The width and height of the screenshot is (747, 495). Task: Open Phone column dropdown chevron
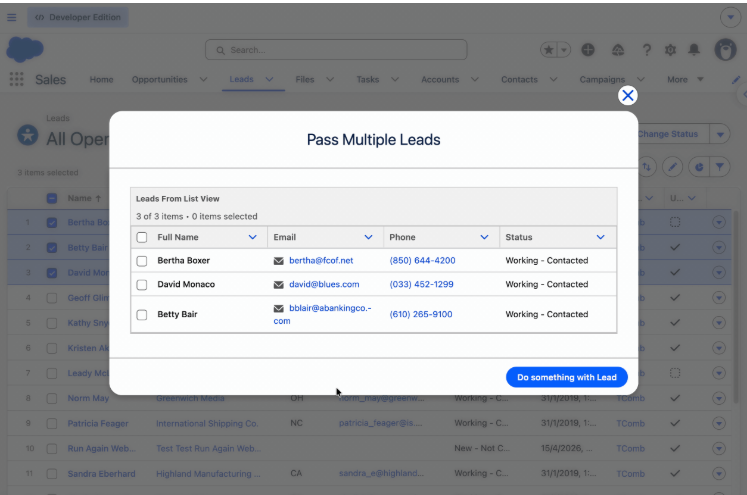tap(484, 237)
